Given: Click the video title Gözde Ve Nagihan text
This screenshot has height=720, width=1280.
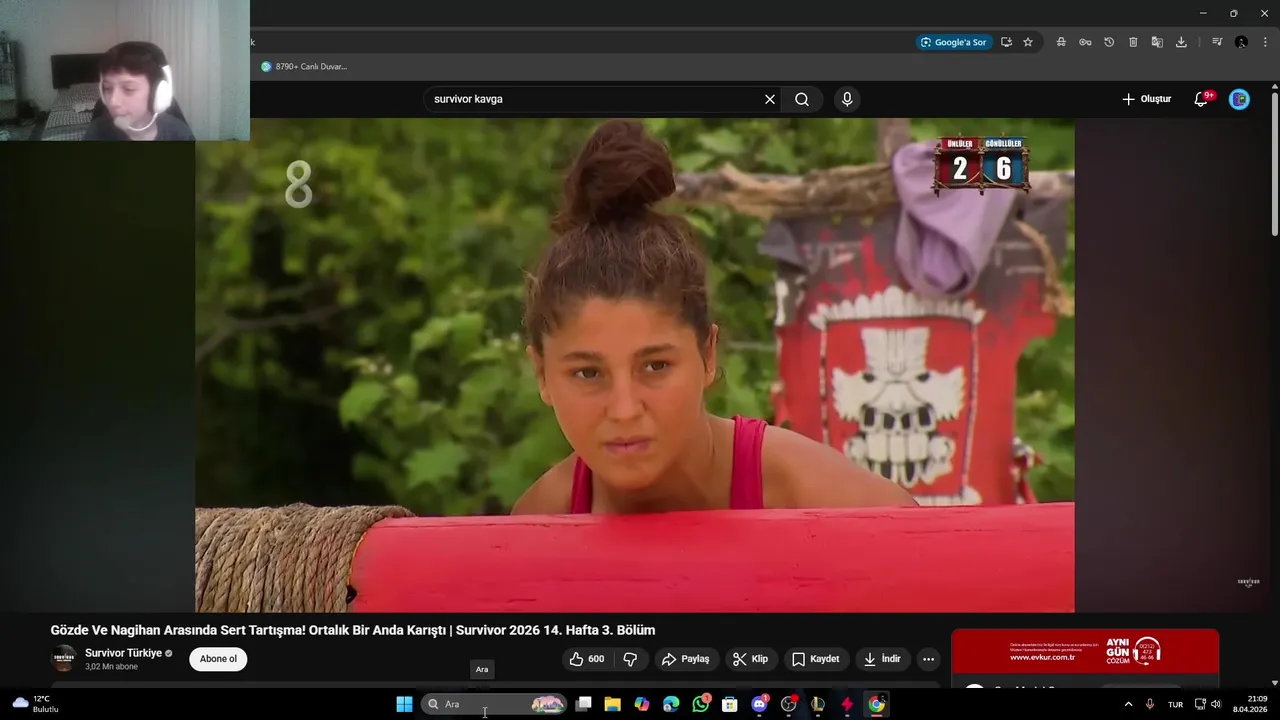Looking at the screenshot, I should click(x=352, y=630).
